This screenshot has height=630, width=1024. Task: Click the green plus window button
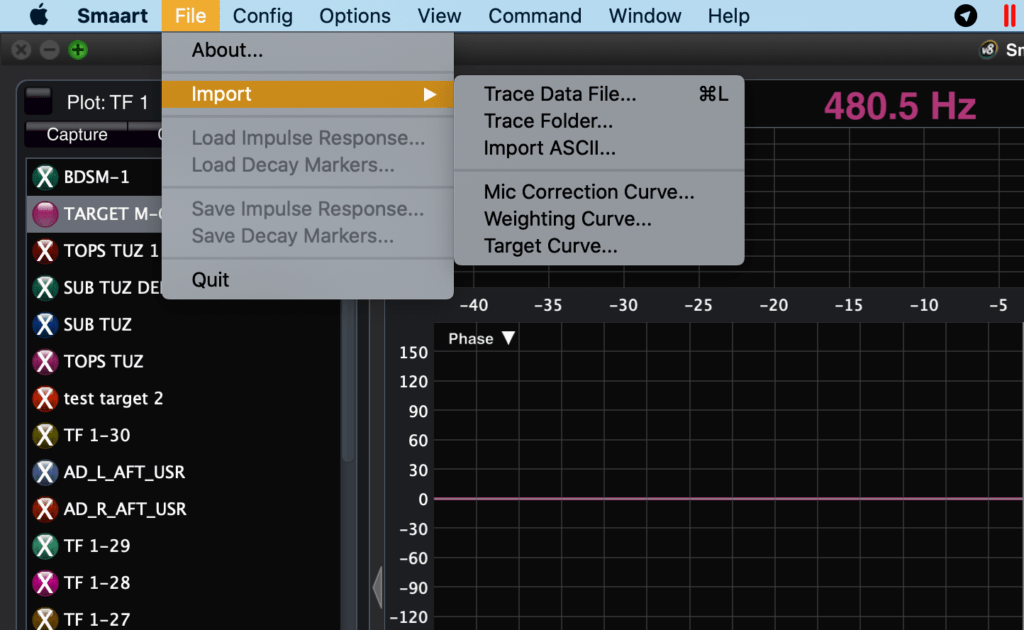(x=78, y=50)
